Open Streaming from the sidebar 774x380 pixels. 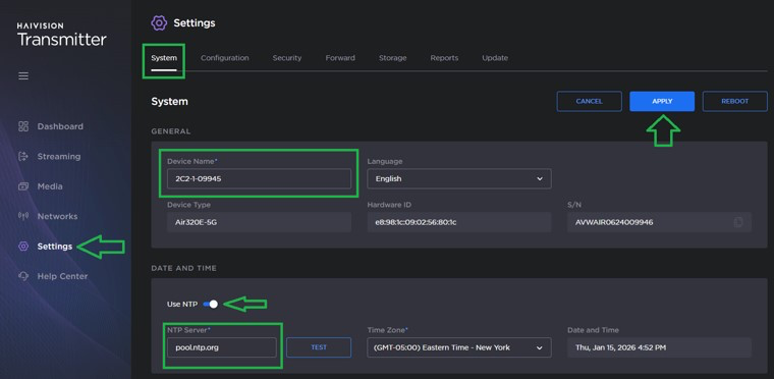(x=59, y=156)
